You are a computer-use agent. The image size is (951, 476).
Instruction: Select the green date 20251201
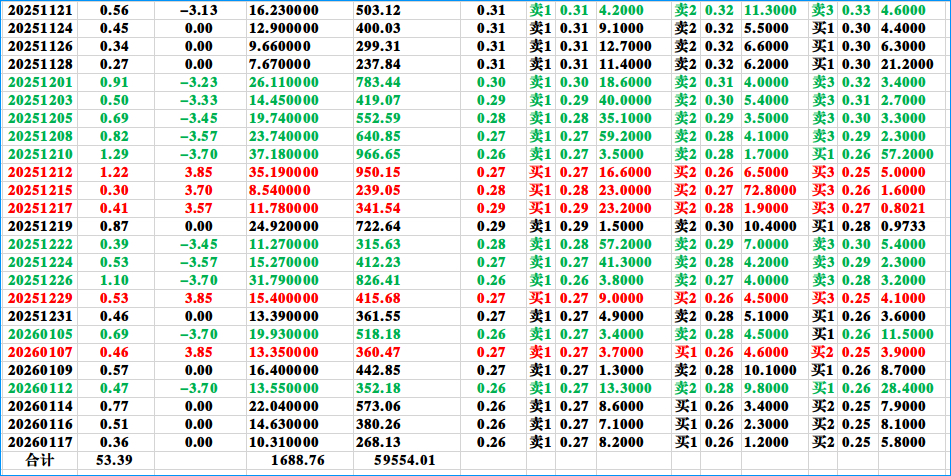point(39,82)
